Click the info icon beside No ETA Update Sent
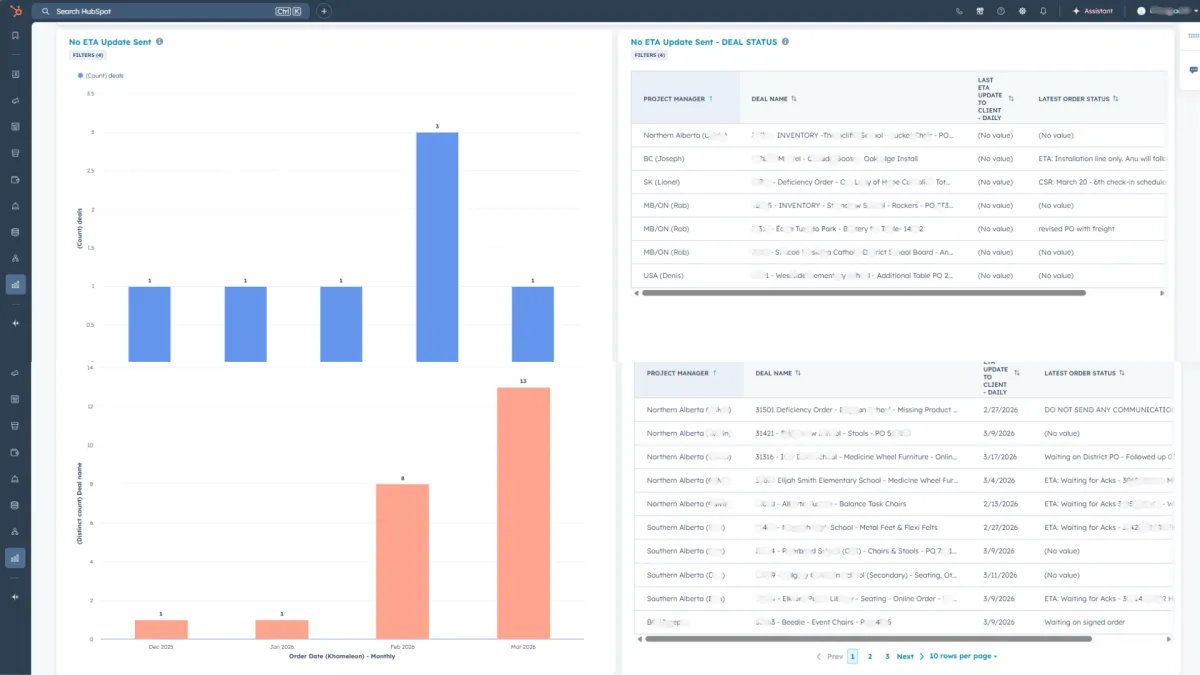The height and width of the screenshot is (675, 1200). (x=159, y=42)
